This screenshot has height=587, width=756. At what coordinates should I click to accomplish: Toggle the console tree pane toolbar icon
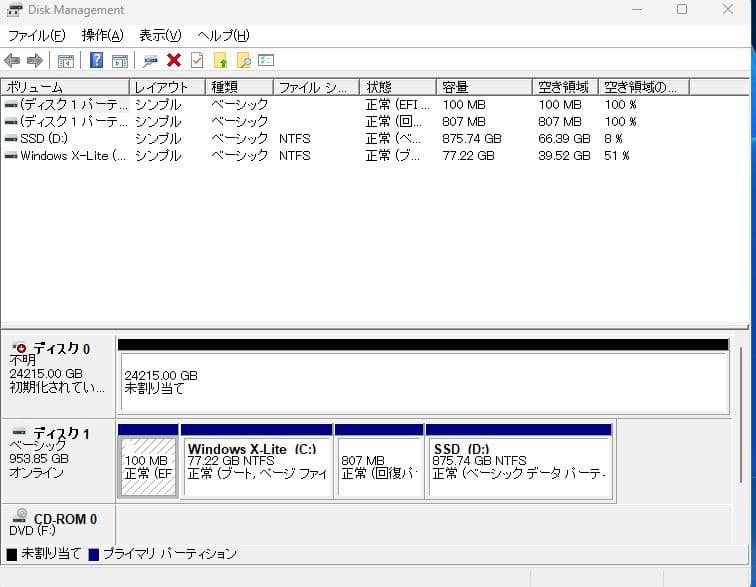click(x=66, y=61)
